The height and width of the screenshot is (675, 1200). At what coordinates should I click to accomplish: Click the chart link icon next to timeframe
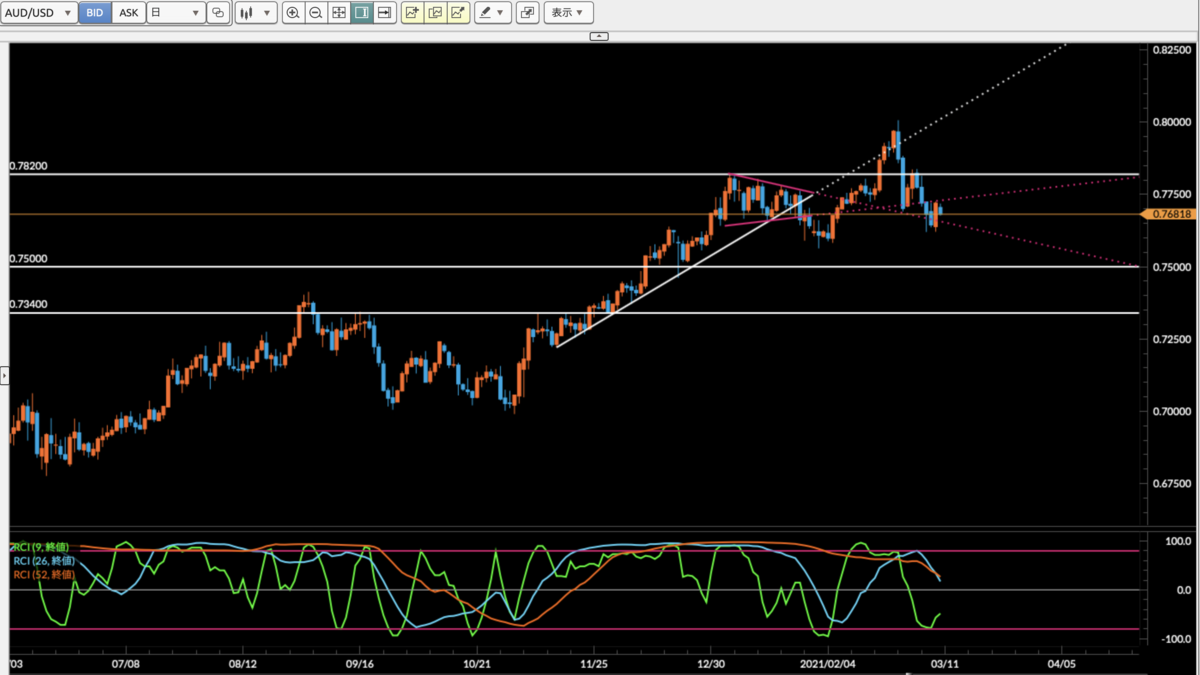click(218, 13)
